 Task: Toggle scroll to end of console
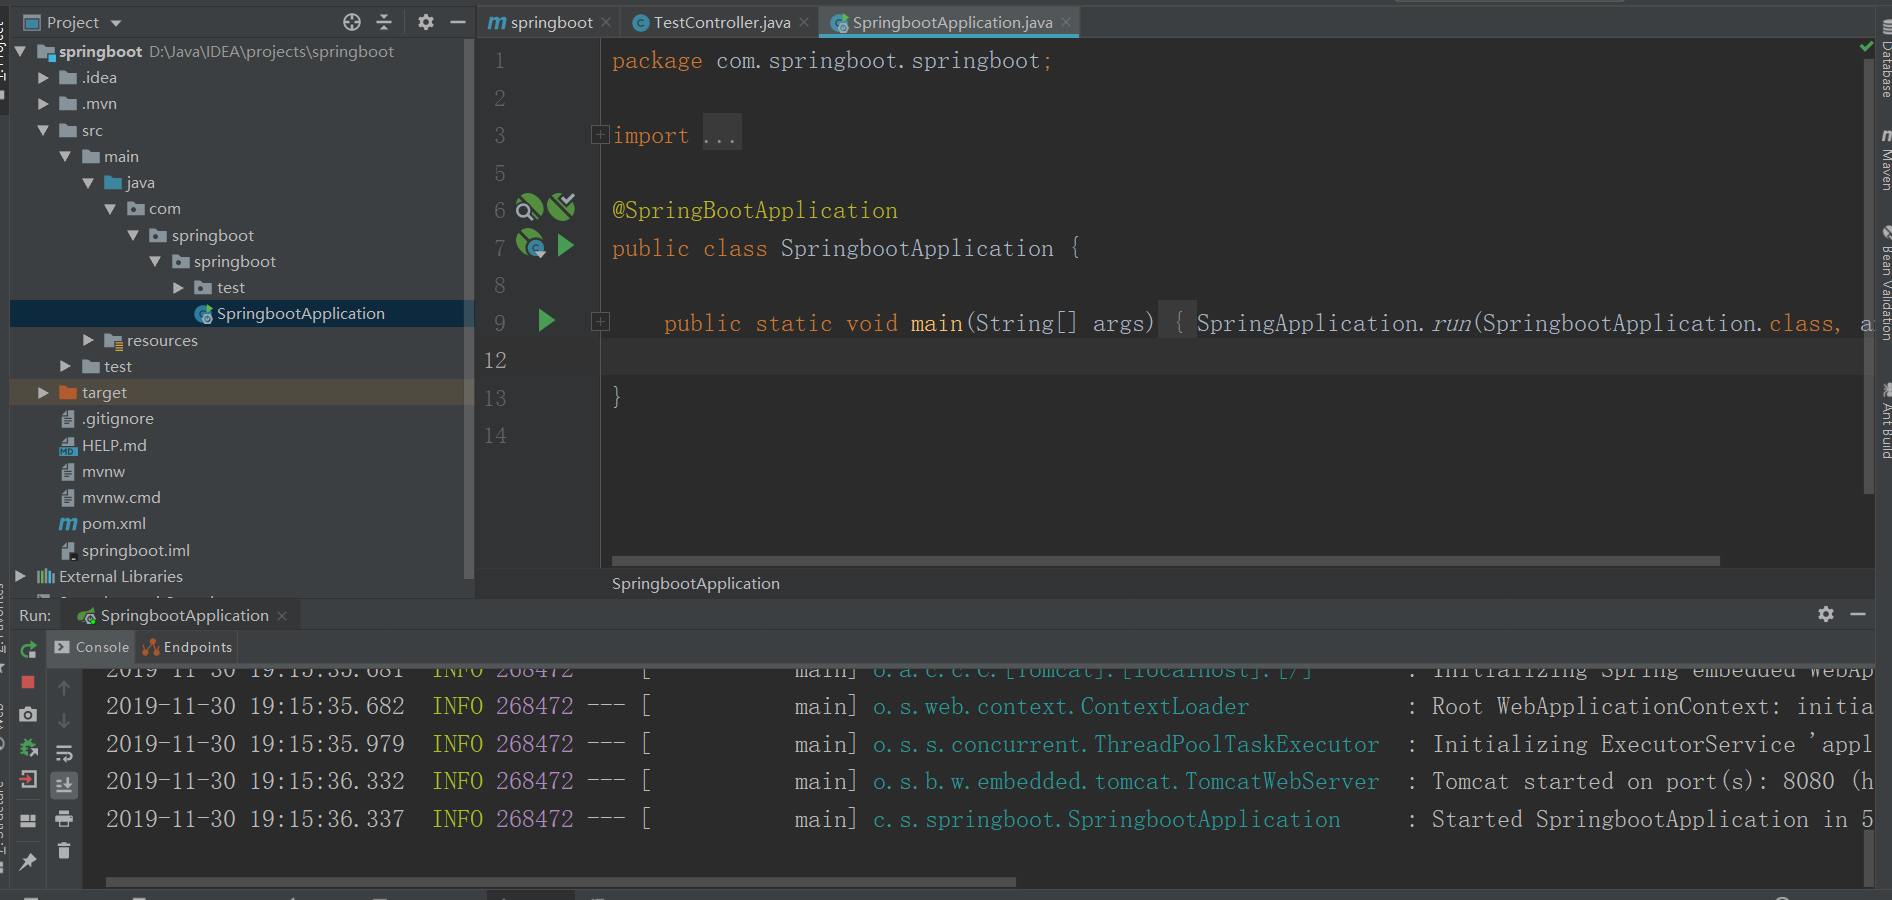[64, 785]
